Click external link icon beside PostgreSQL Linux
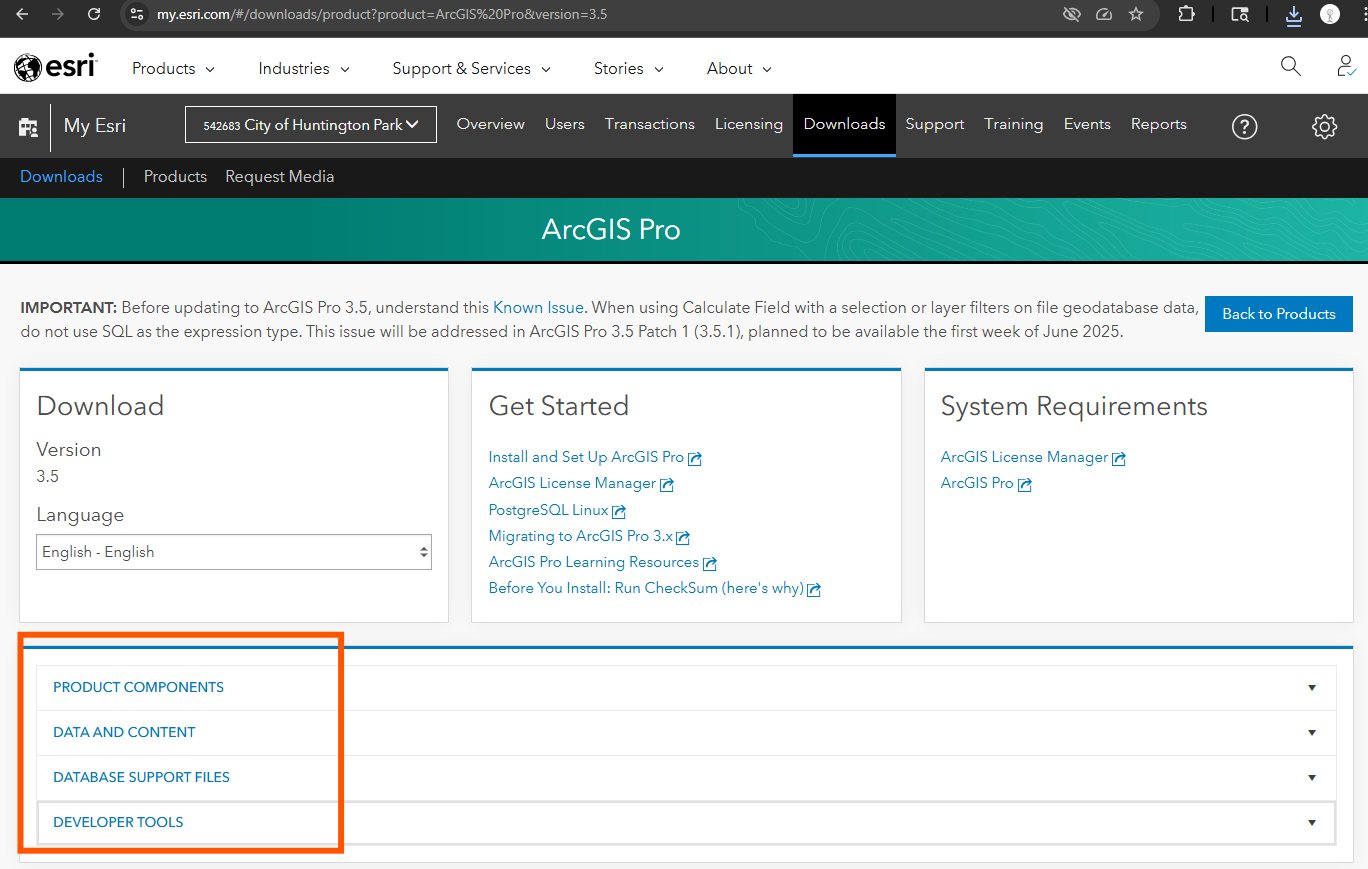The height and width of the screenshot is (869, 1368). coord(619,511)
